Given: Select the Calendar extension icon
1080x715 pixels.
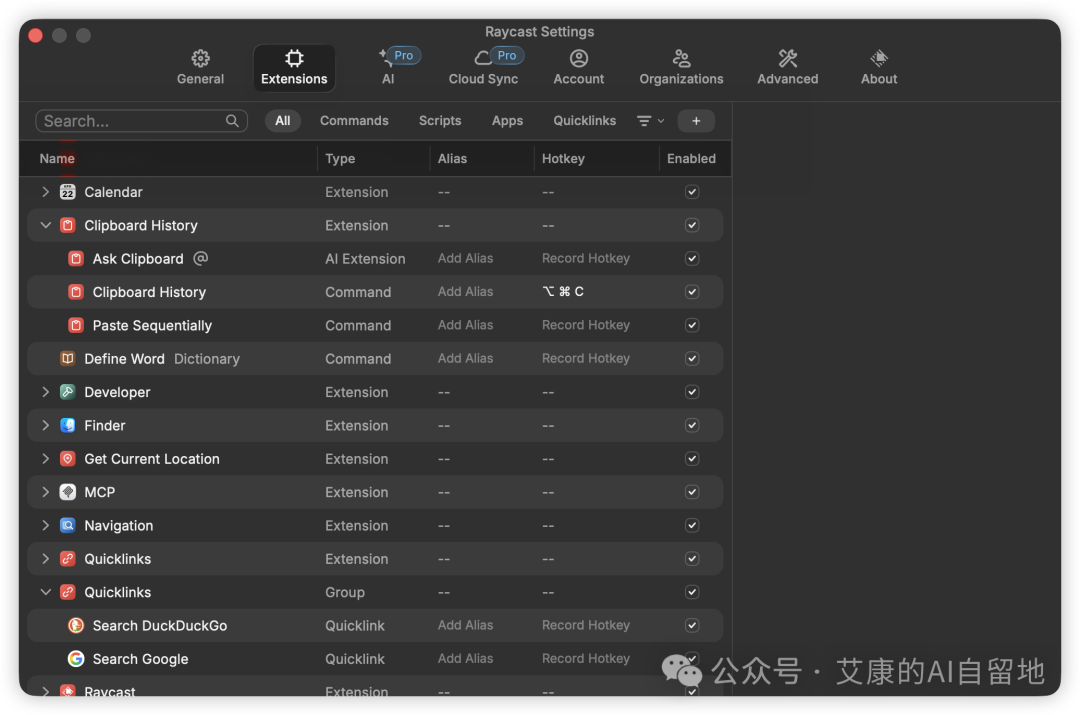Looking at the screenshot, I should pyautogui.click(x=68, y=192).
